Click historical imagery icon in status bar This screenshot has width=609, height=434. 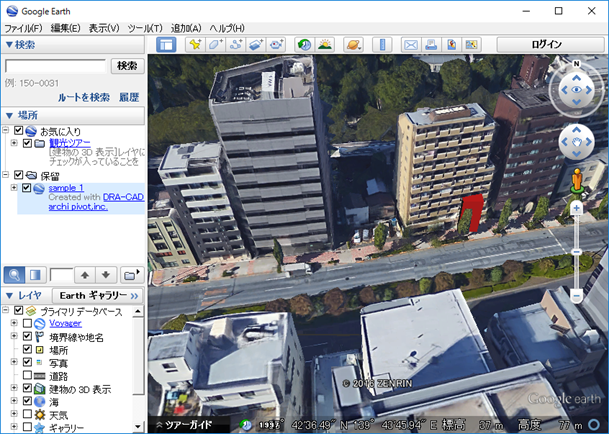point(245,425)
